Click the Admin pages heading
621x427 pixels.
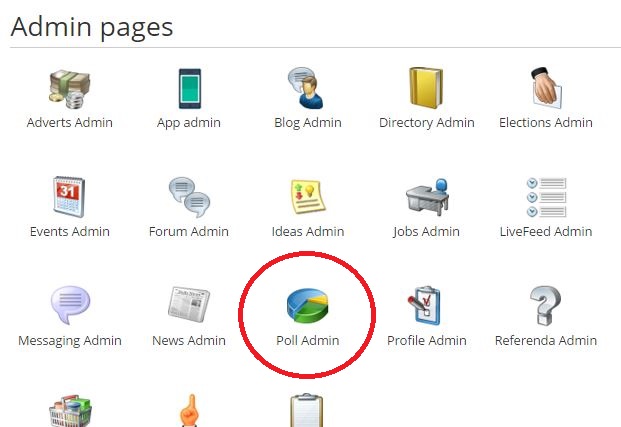92,28
